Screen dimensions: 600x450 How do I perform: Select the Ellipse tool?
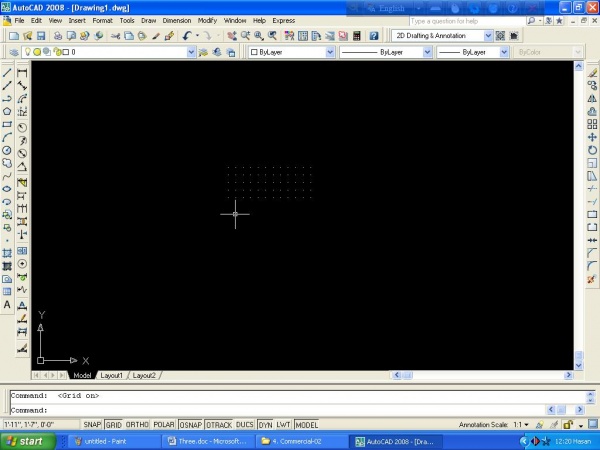pos(7,189)
